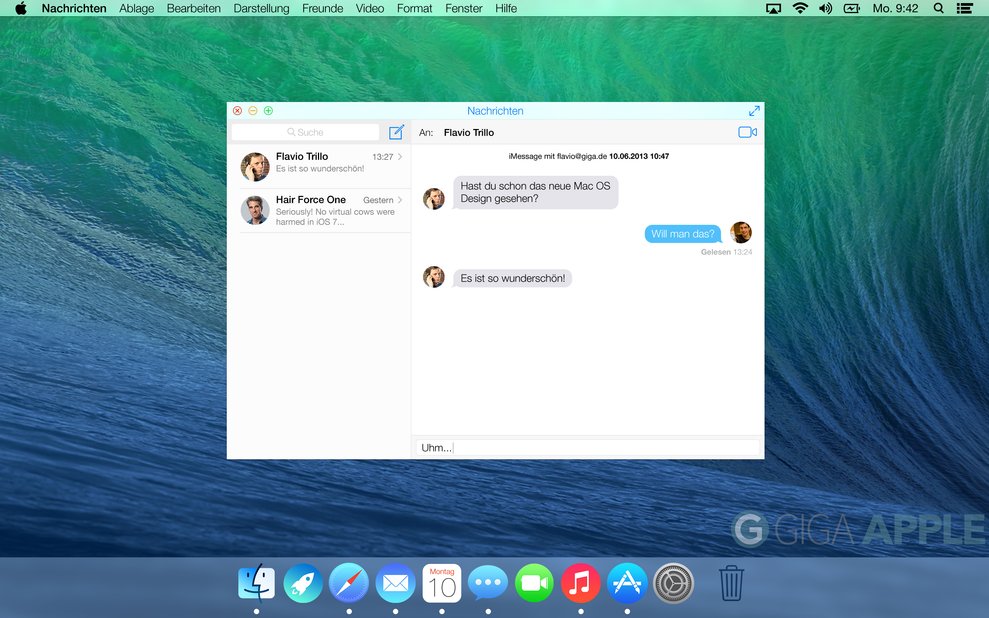The width and height of the screenshot is (989, 618).
Task: Open Wi-Fi status menu
Action: pos(800,8)
